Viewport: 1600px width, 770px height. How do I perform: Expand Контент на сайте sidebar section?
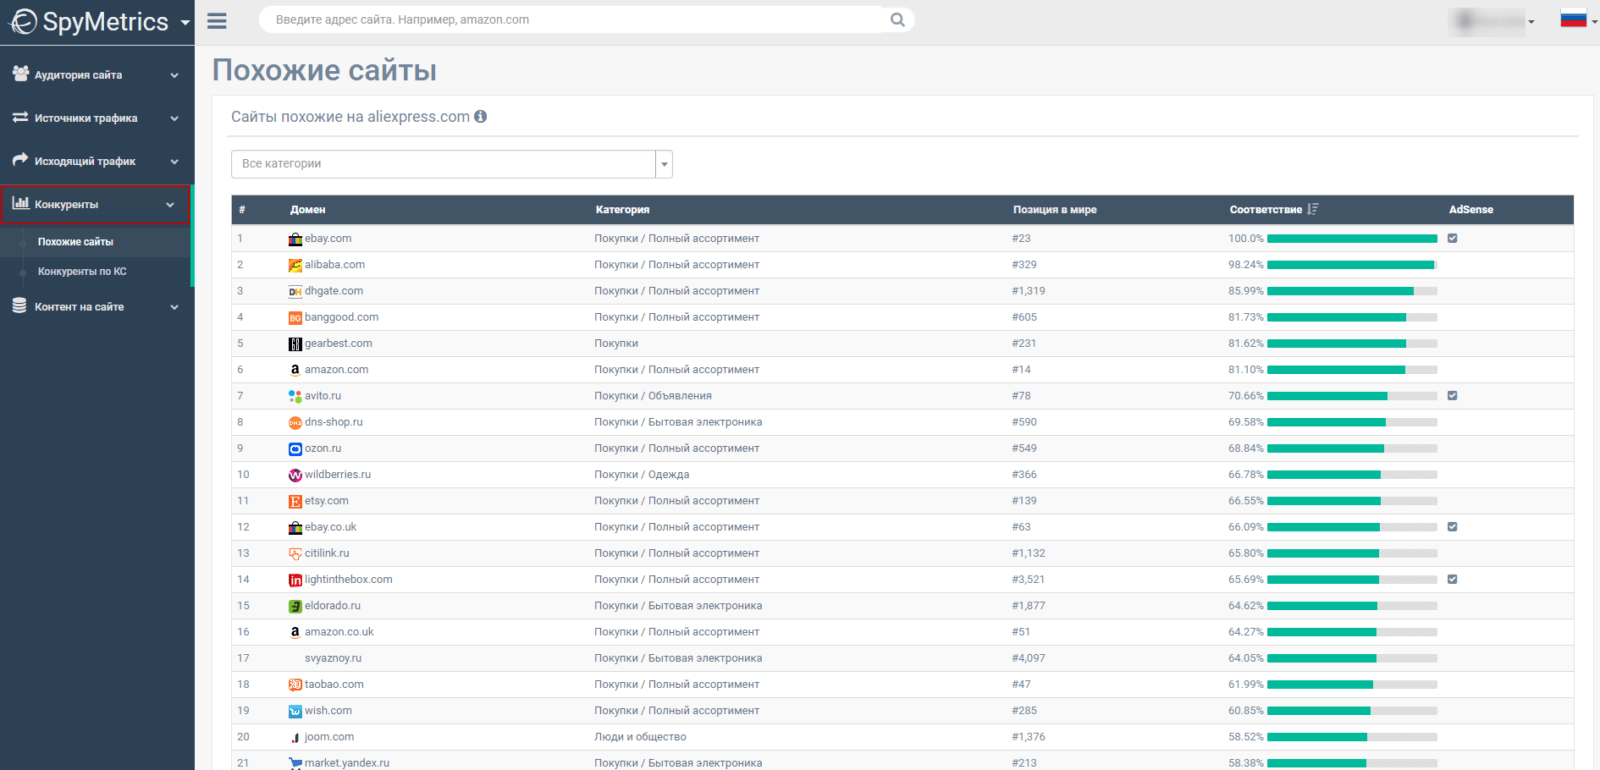point(96,307)
